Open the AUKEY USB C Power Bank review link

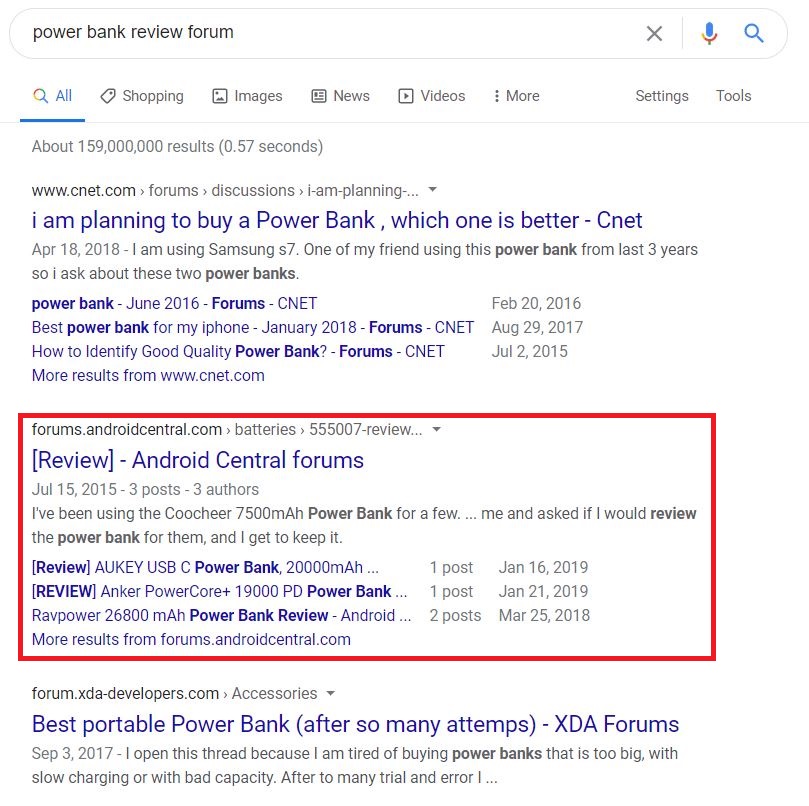[205, 568]
